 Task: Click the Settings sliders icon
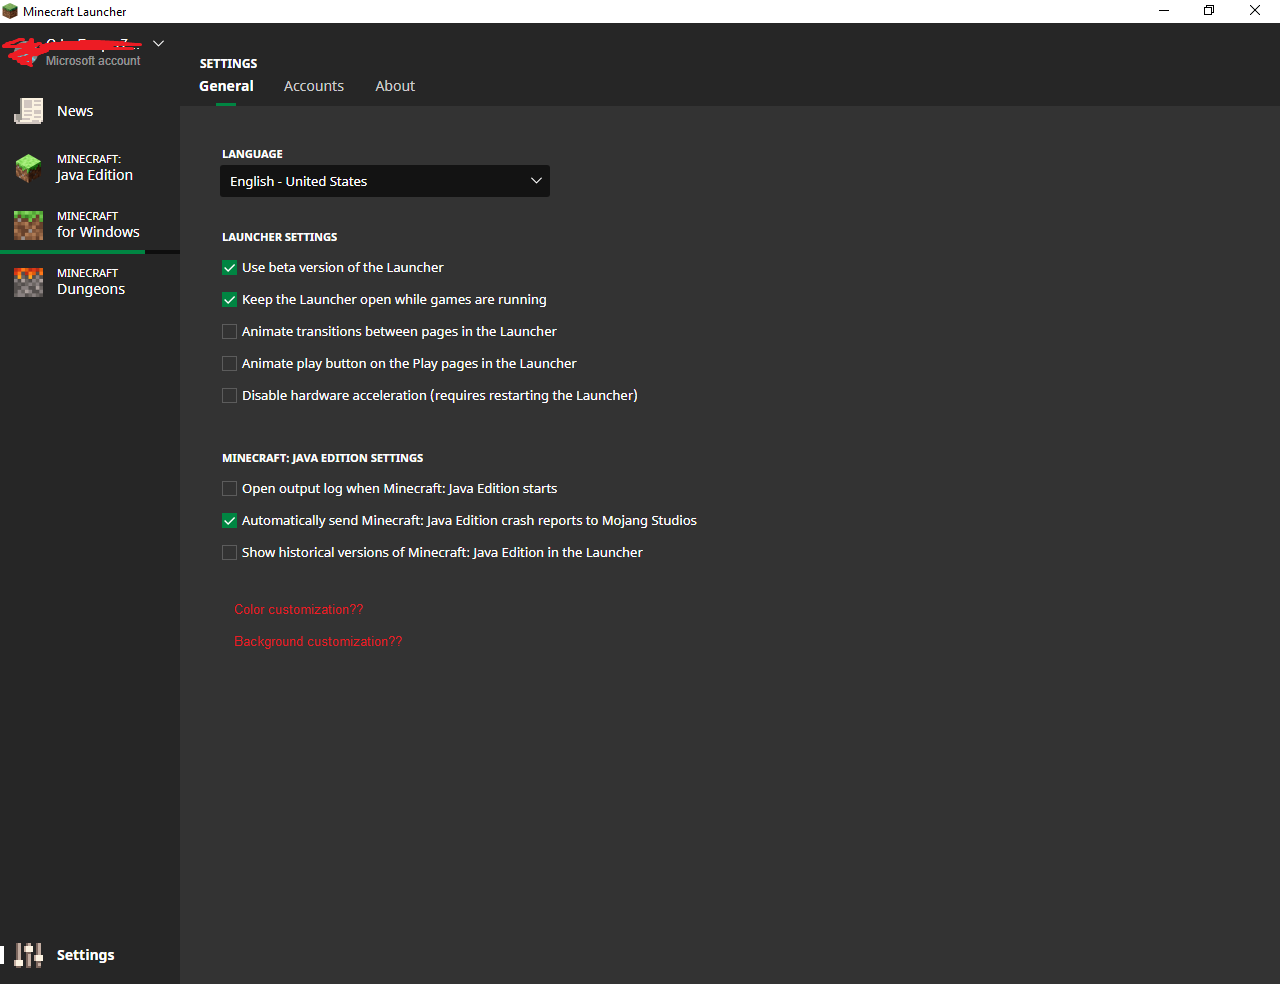click(x=29, y=955)
